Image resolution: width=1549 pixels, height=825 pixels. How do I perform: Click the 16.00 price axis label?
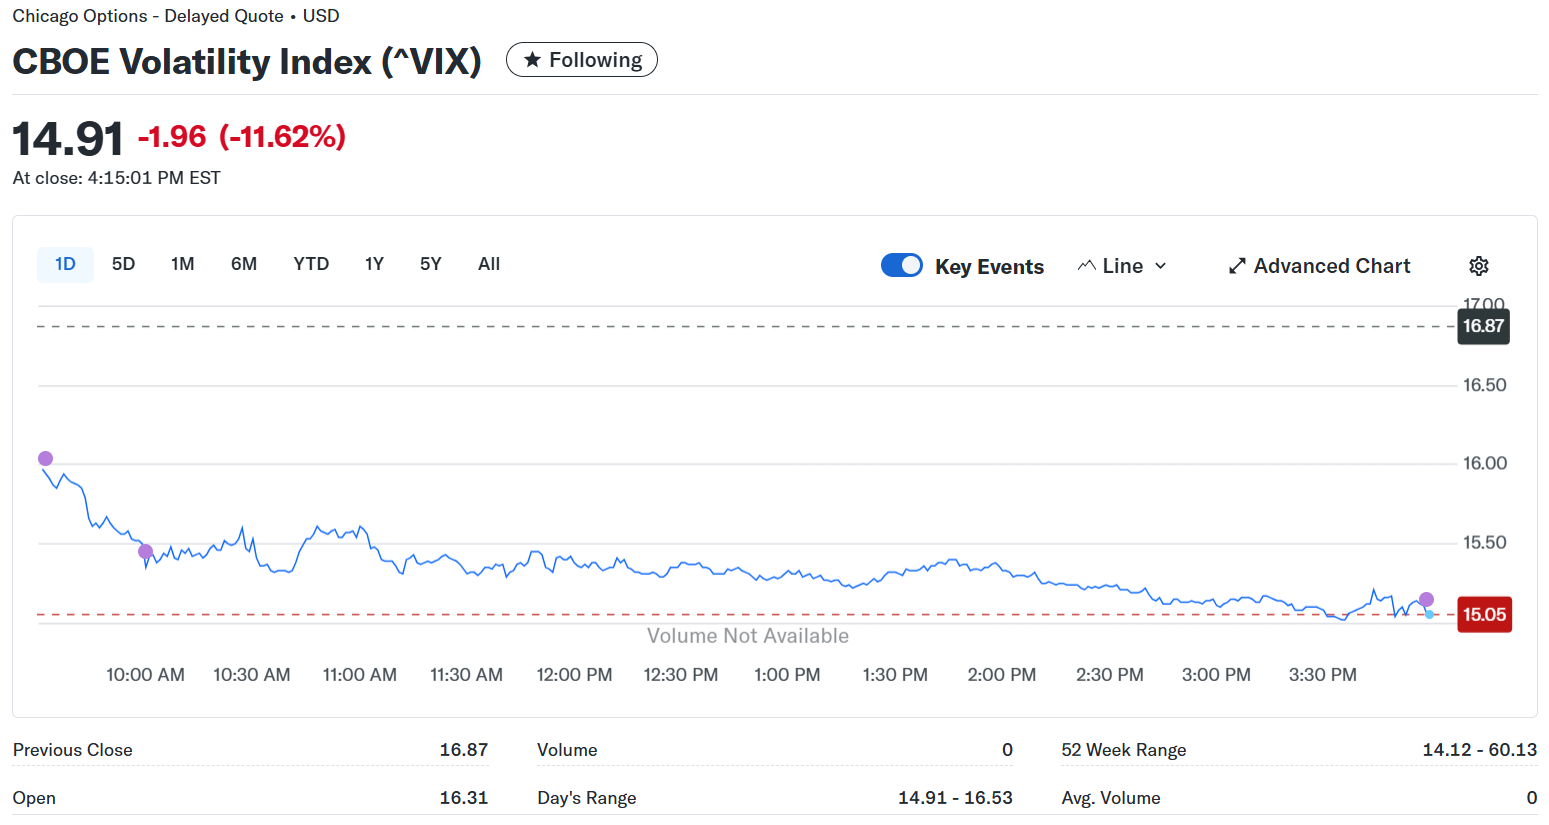click(1485, 464)
